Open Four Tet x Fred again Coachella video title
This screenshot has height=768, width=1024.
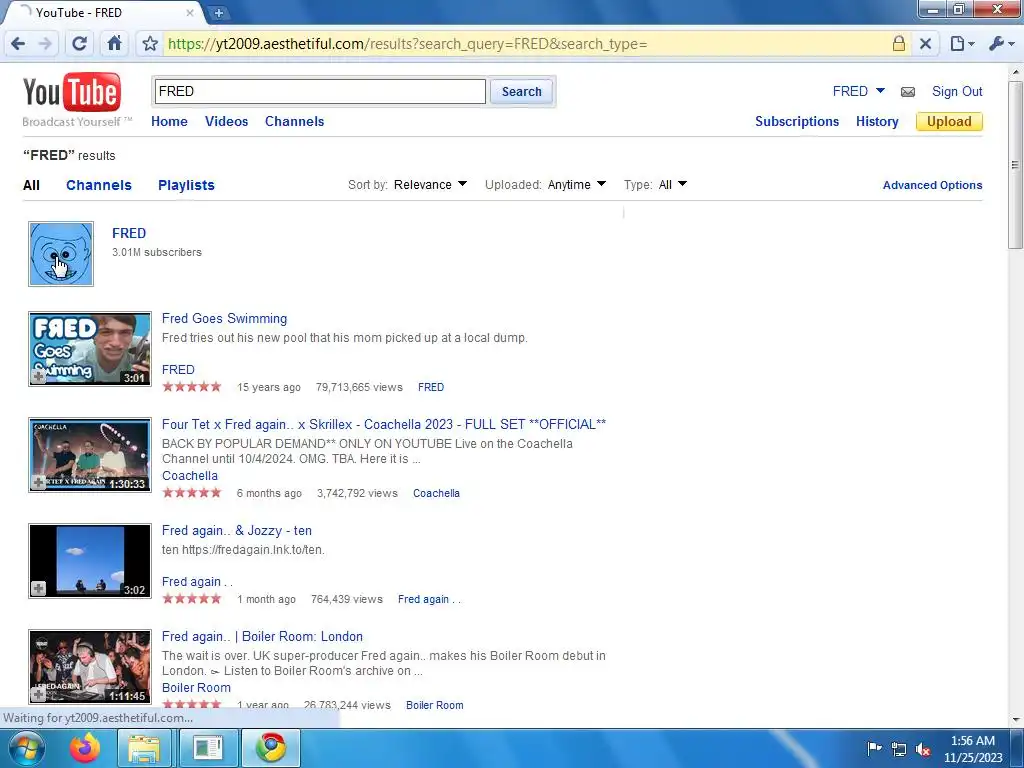click(x=383, y=424)
